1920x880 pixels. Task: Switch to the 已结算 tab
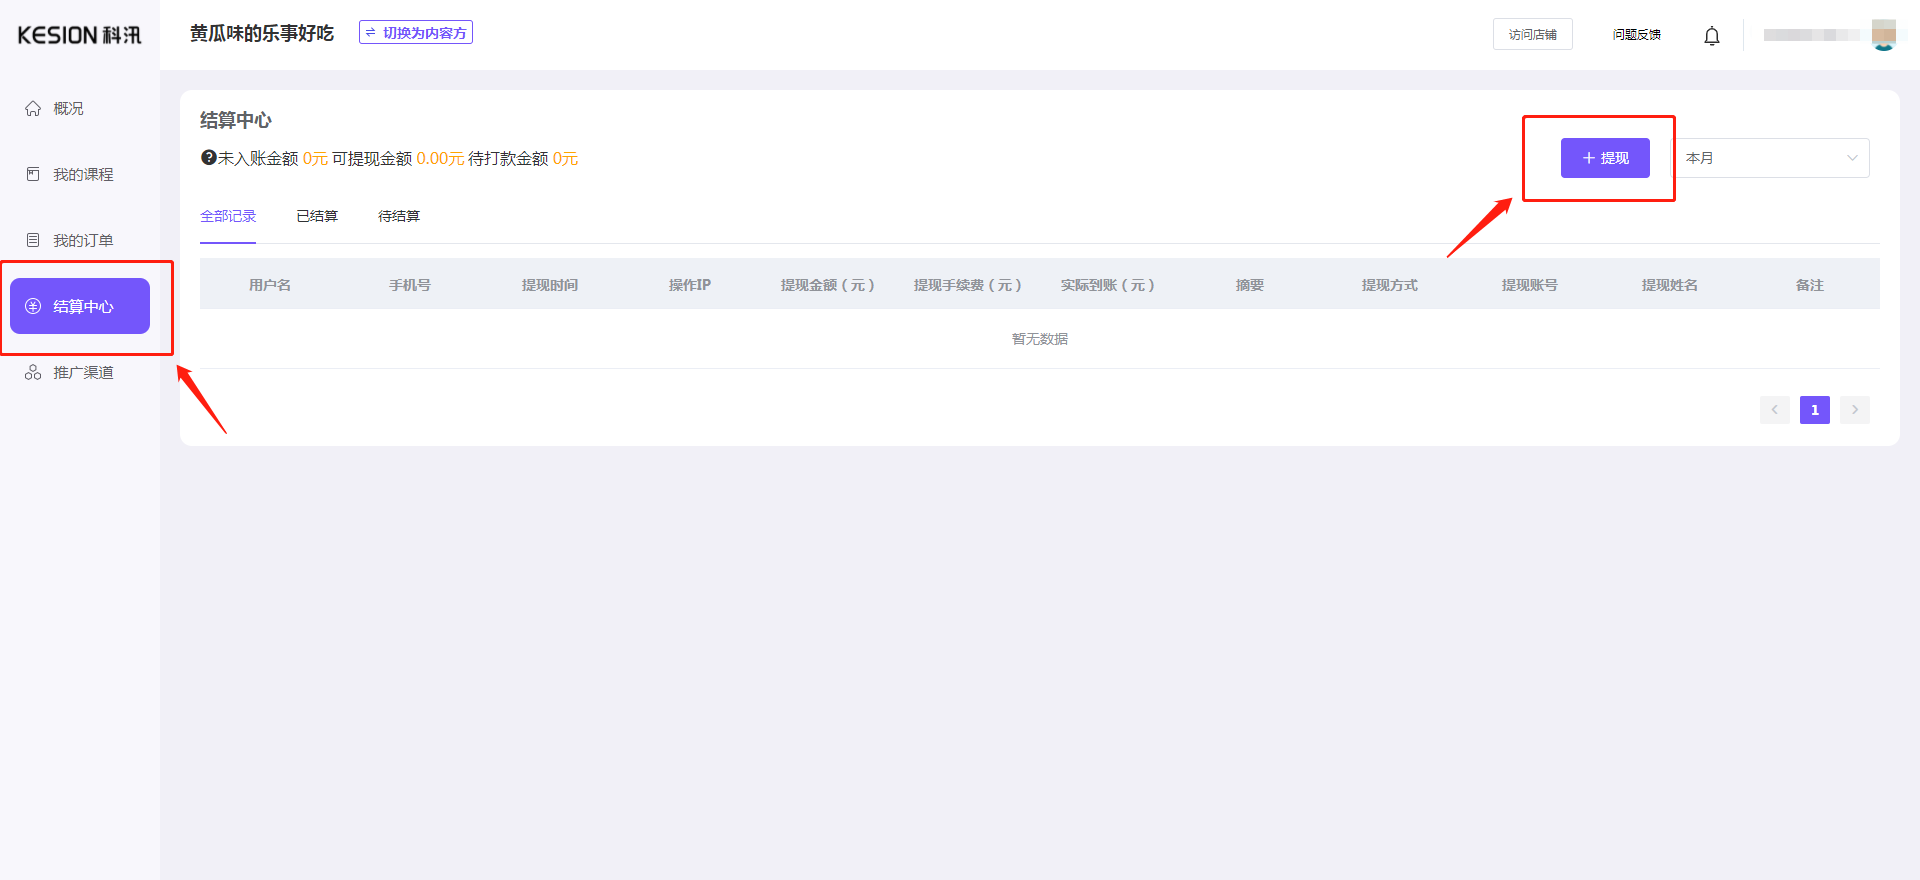317,216
